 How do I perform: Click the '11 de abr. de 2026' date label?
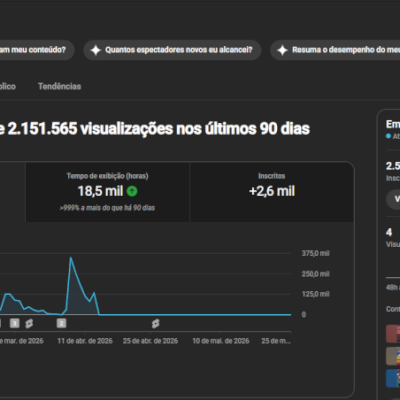[85, 341]
